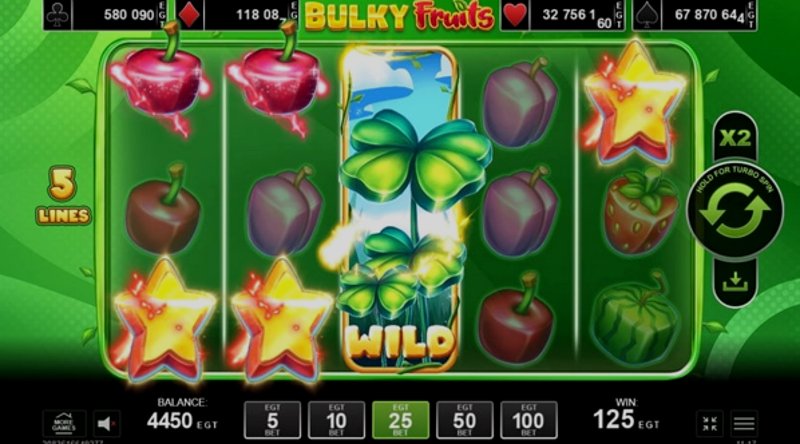Open the More Games home icon
The height and width of the screenshot is (444, 800).
(64, 424)
